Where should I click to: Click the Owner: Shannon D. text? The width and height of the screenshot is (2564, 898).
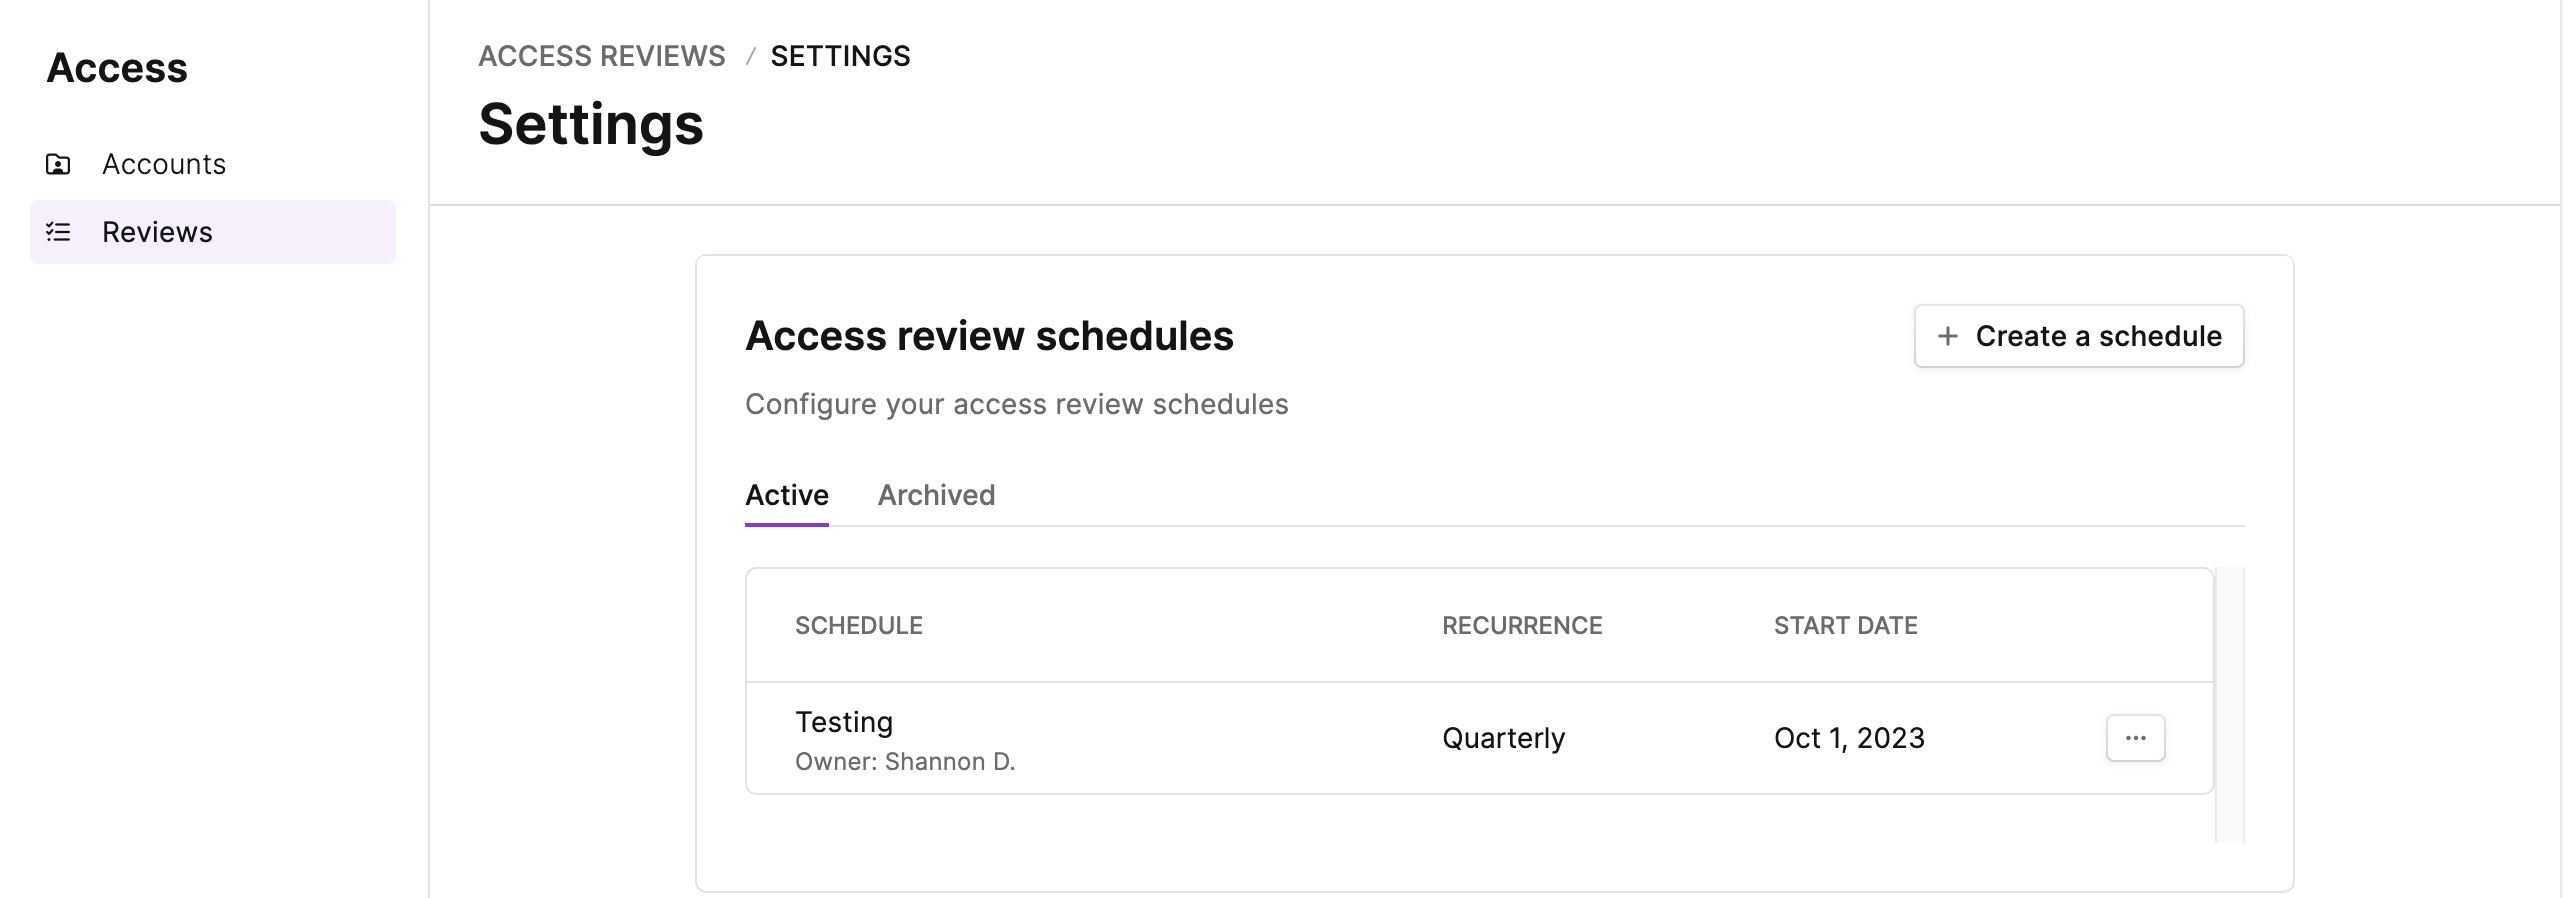point(905,762)
